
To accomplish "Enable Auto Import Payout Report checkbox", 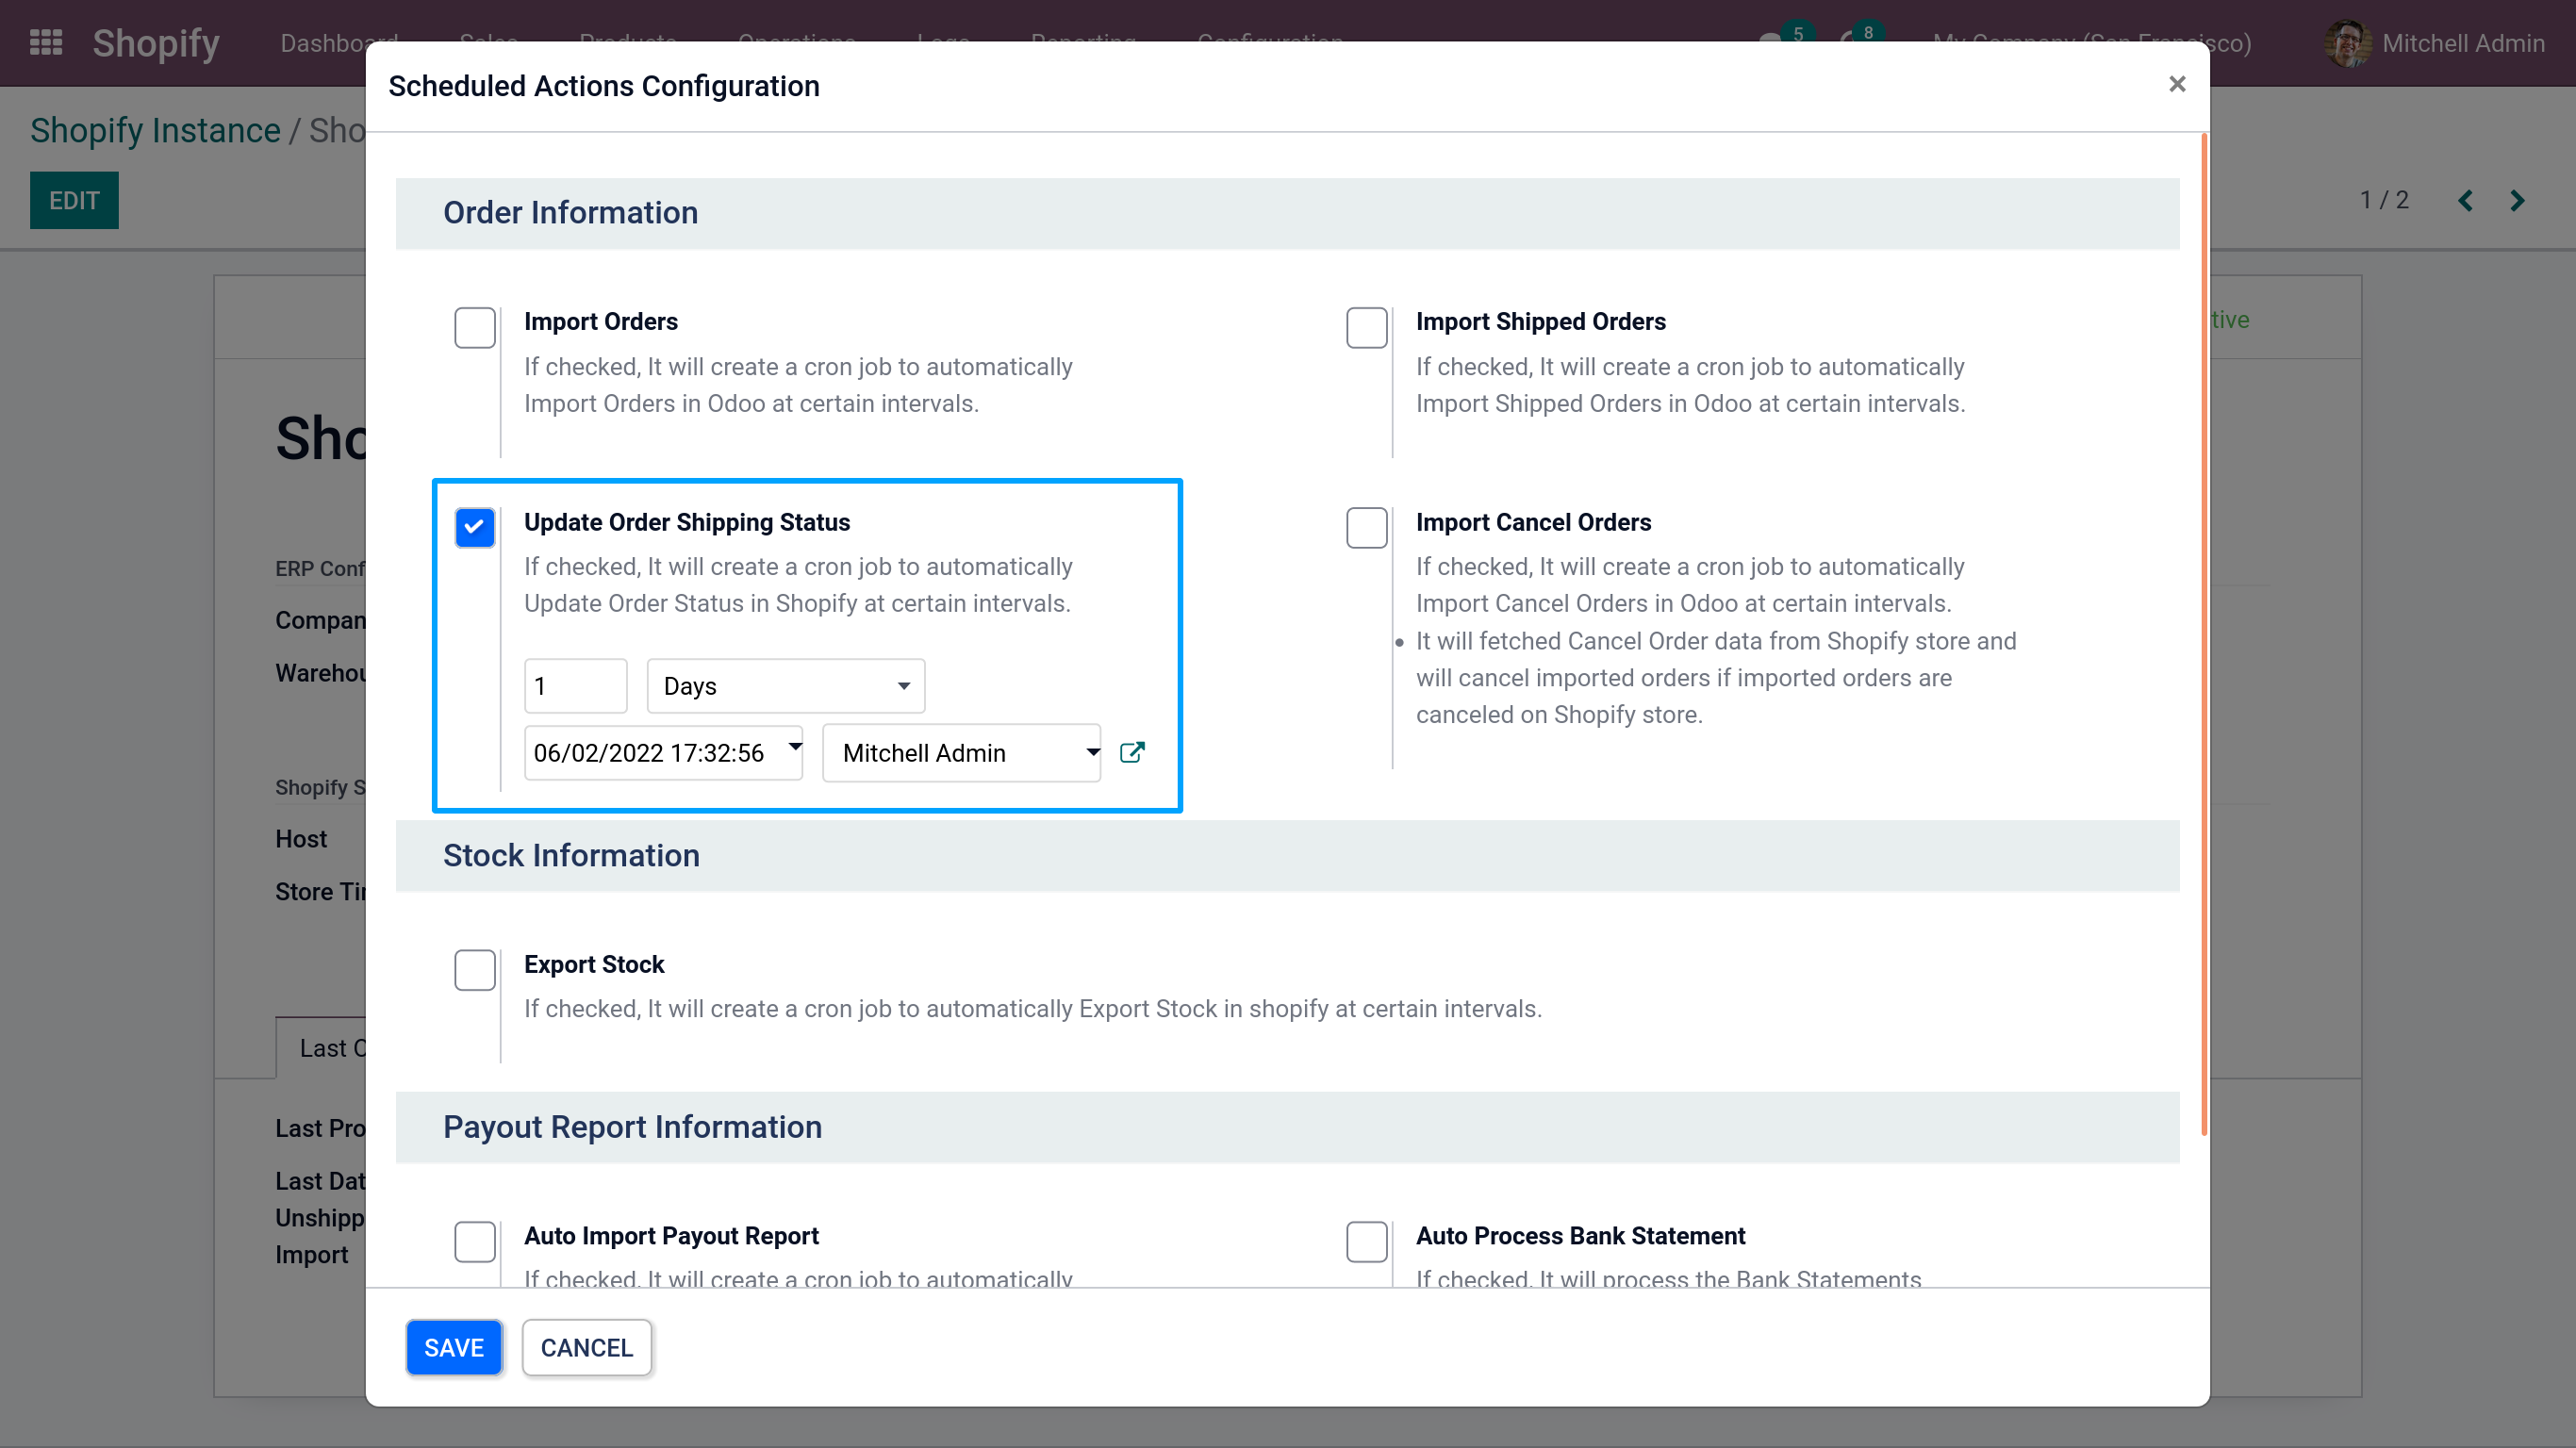I will coord(475,1242).
